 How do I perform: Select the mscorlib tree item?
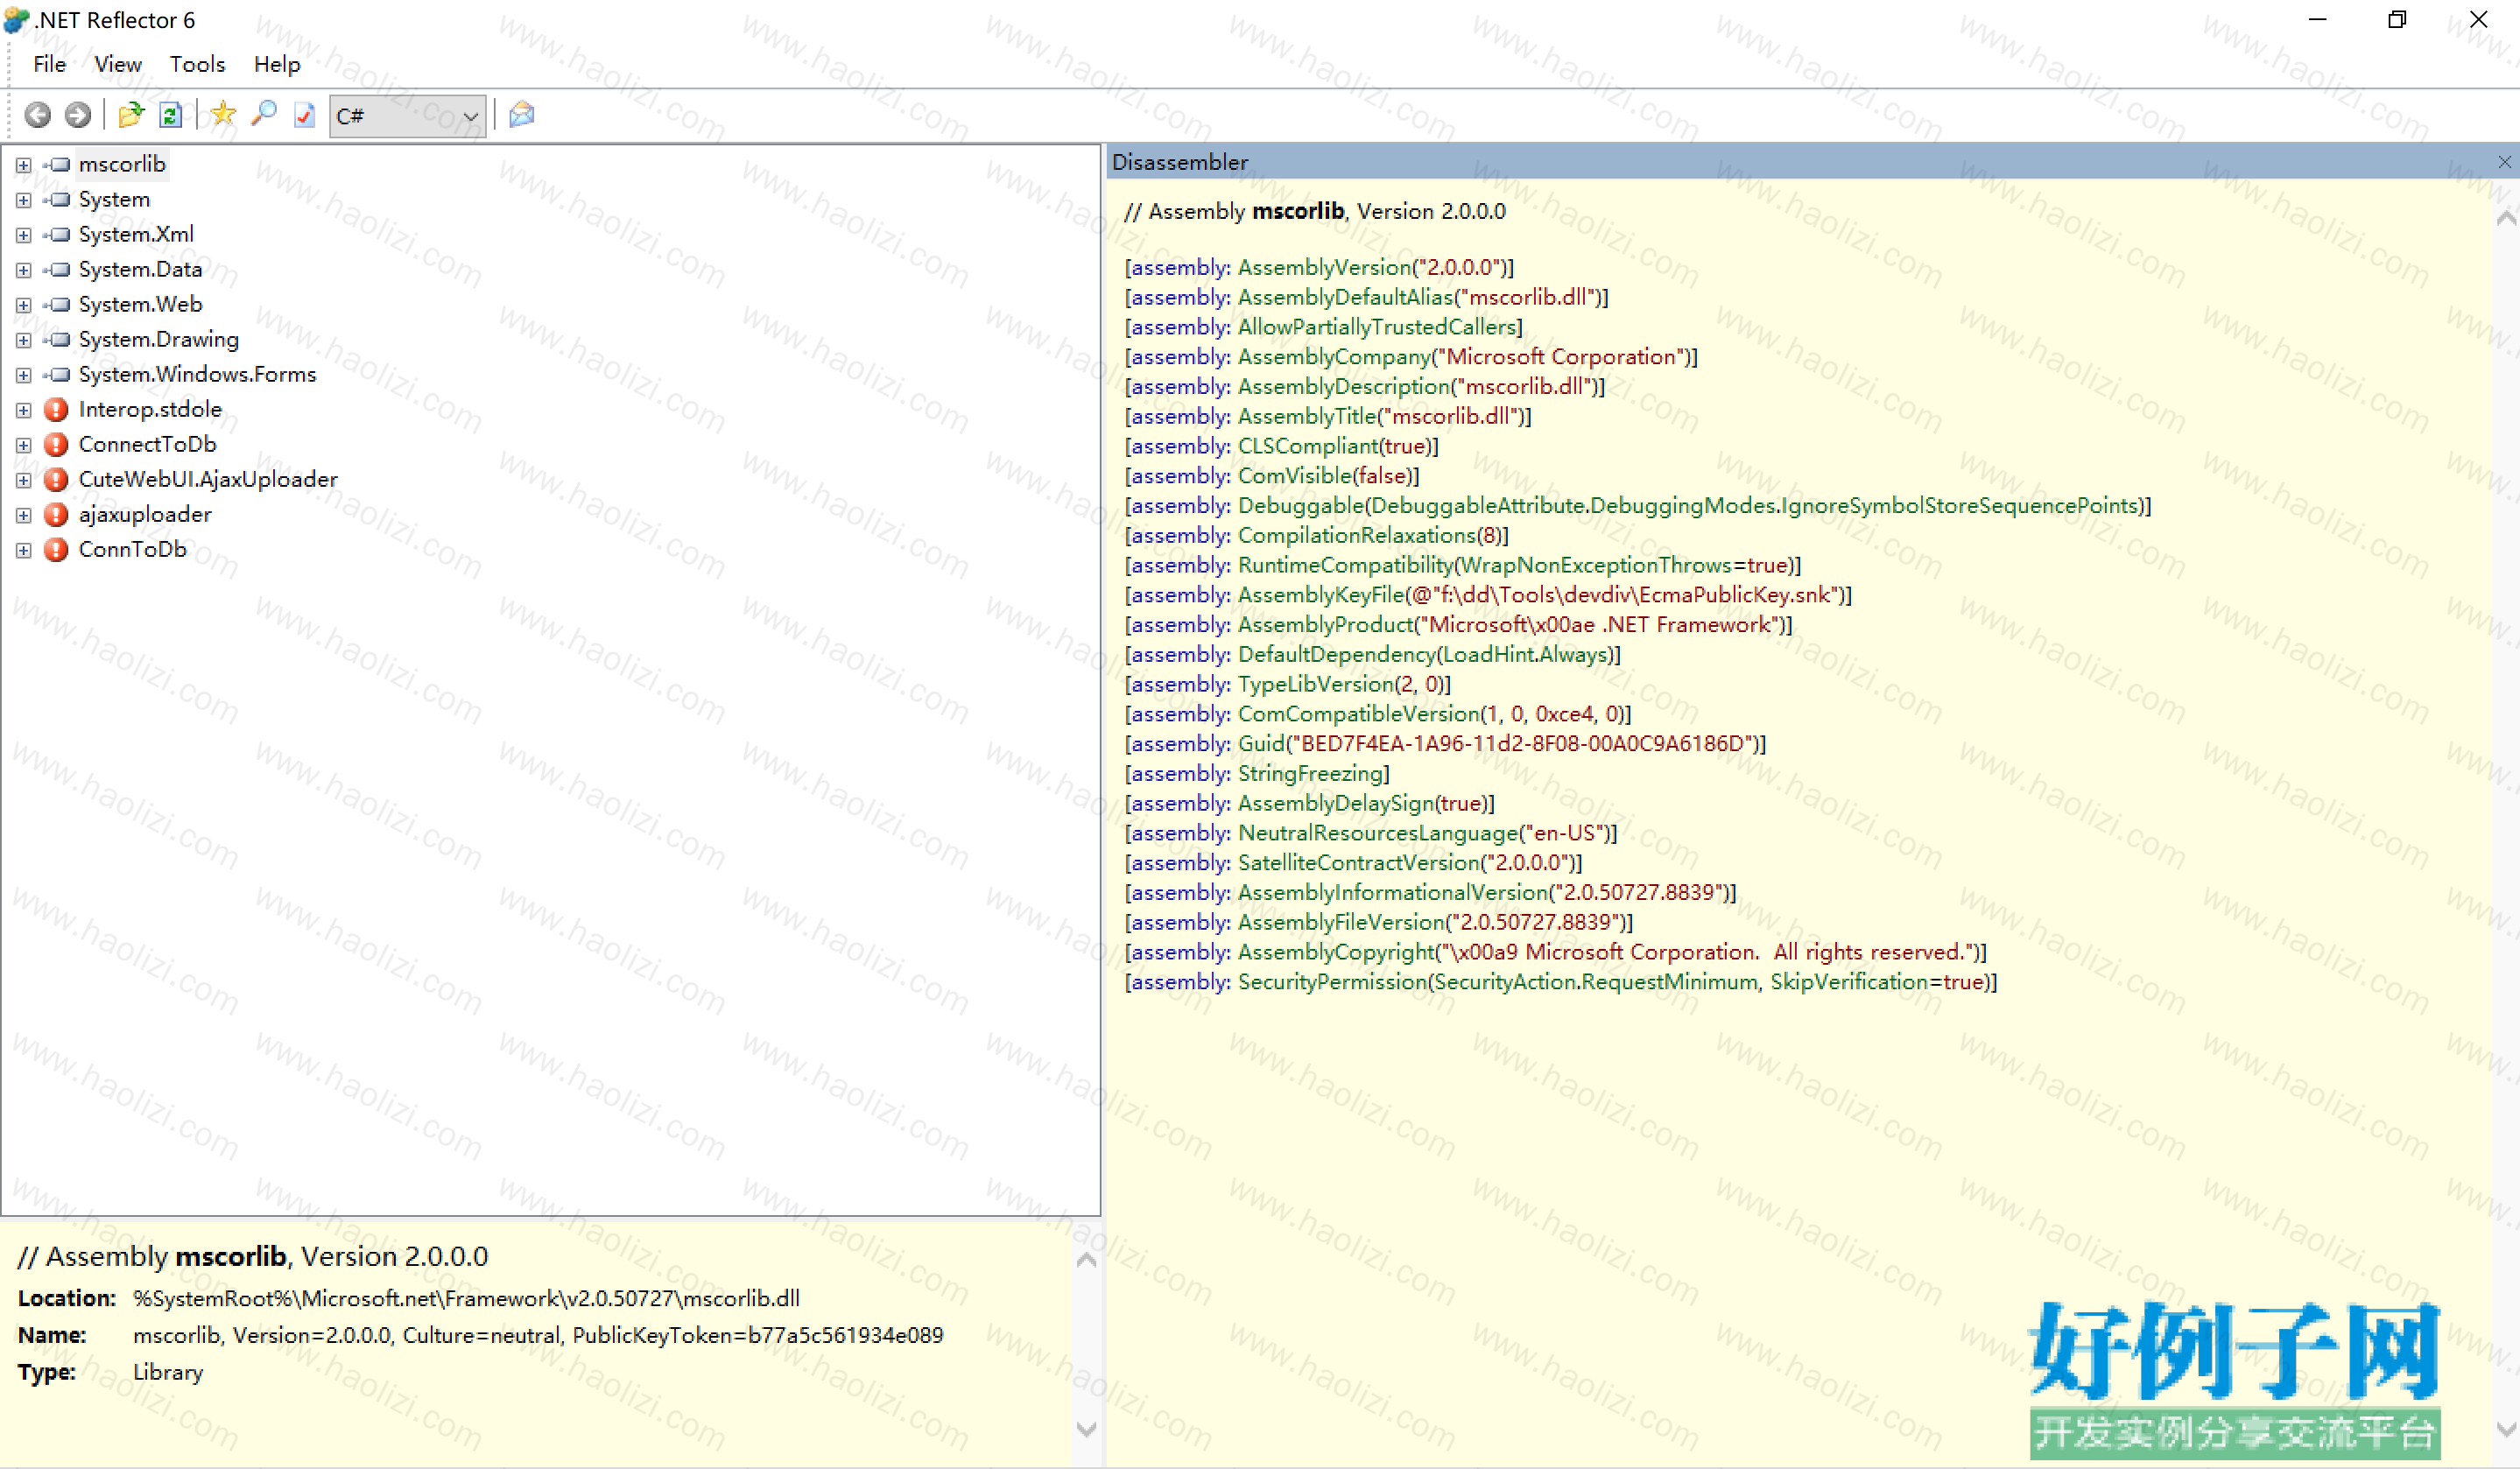coord(122,164)
